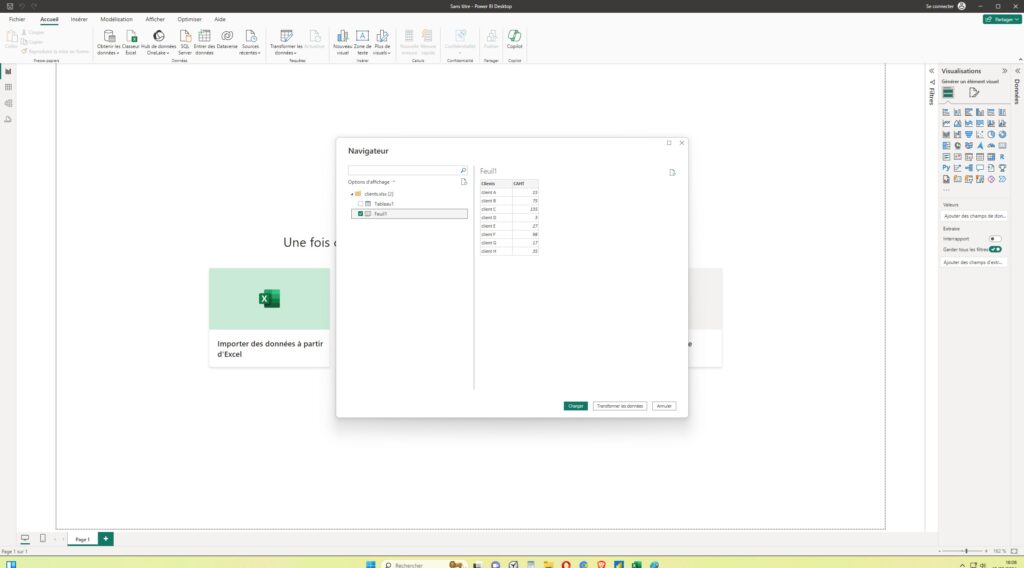Open the DAX query view in left sidebar
The width and height of the screenshot is (1024, 568).
pyautogui.click(x=8, y=119)
